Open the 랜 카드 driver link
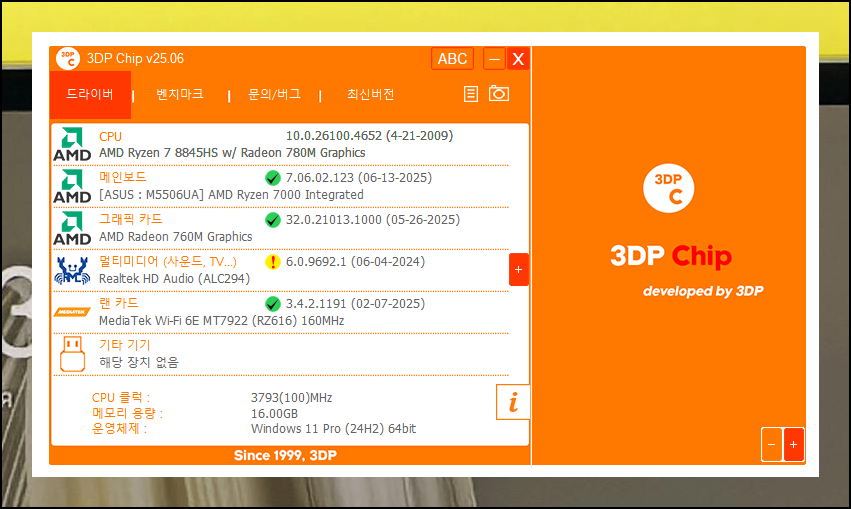The width and height of the screenshot is (851, 509). (118, 303)
